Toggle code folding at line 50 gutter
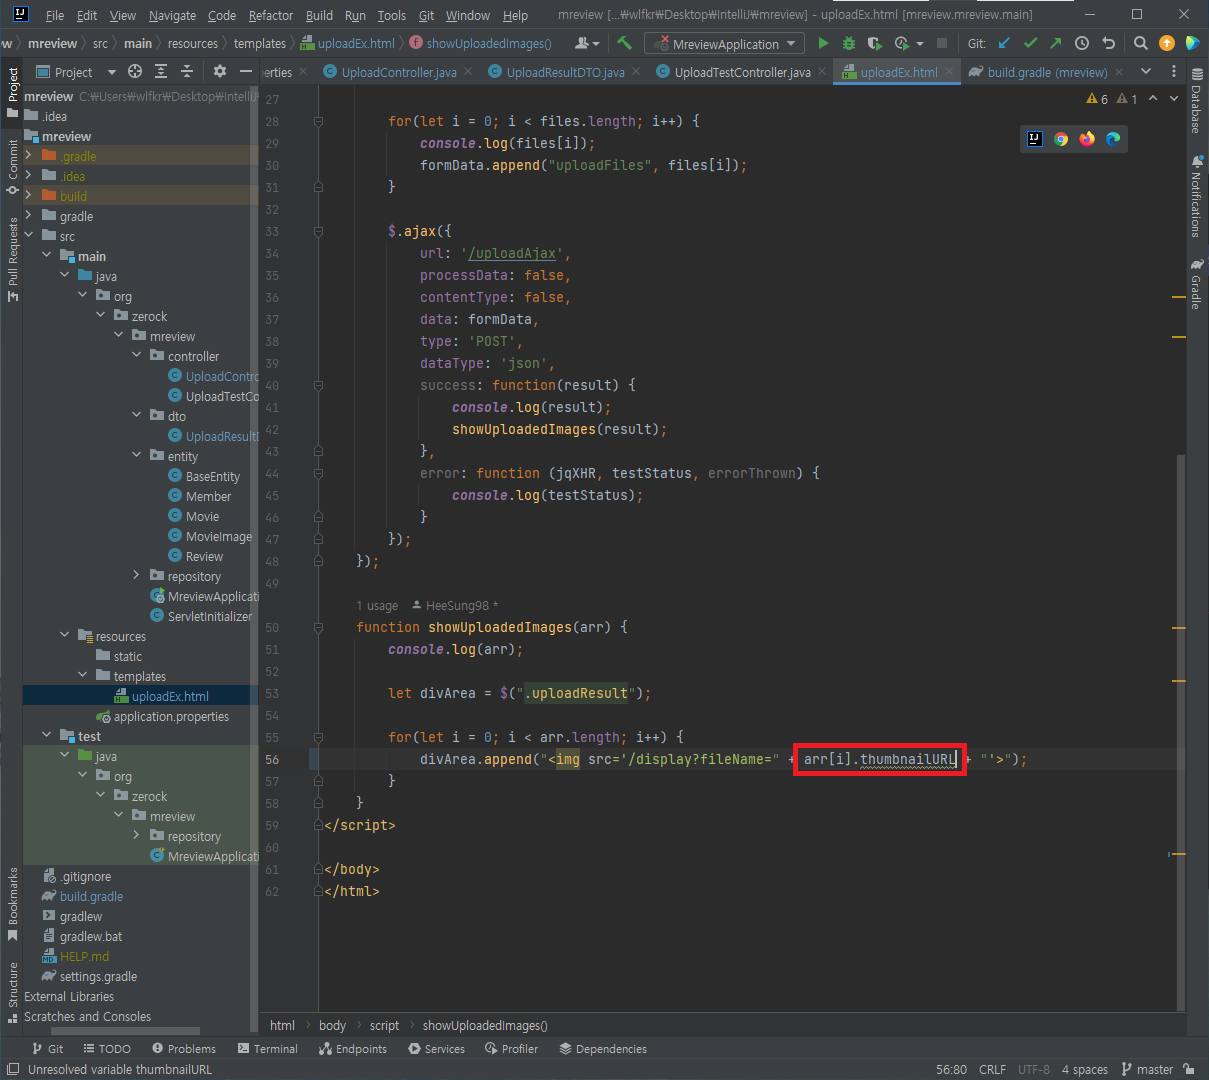Image resolution: width=1209 pixels, height=1080 pixels. pos(318,627)
